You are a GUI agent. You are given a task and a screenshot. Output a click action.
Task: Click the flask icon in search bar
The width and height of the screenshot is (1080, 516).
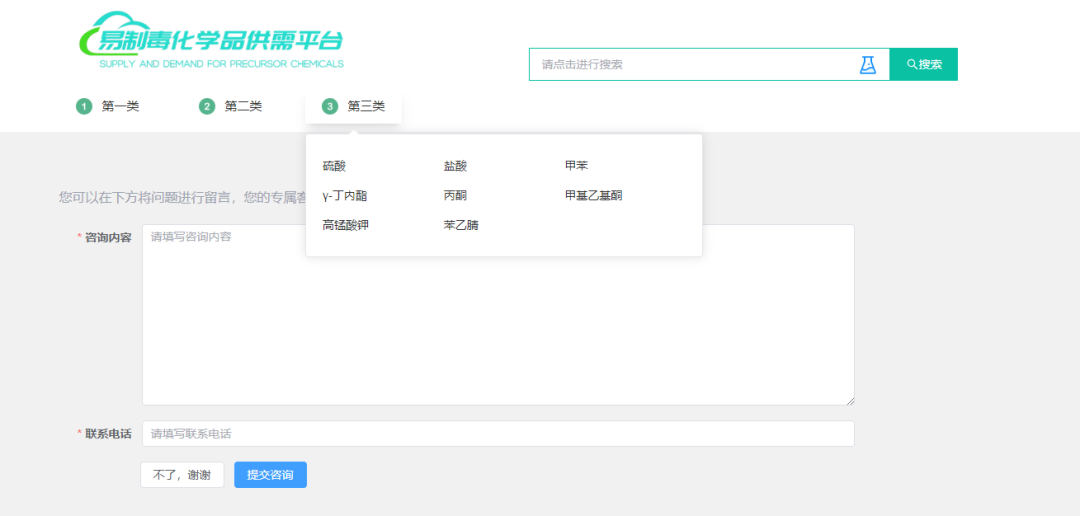[x=867, y=65]
